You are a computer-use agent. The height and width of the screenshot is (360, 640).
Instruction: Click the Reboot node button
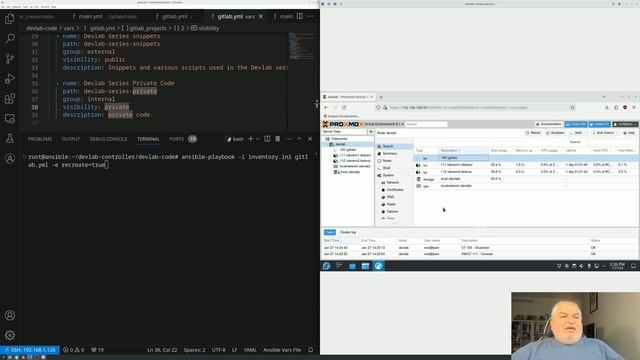click(533, 133)
